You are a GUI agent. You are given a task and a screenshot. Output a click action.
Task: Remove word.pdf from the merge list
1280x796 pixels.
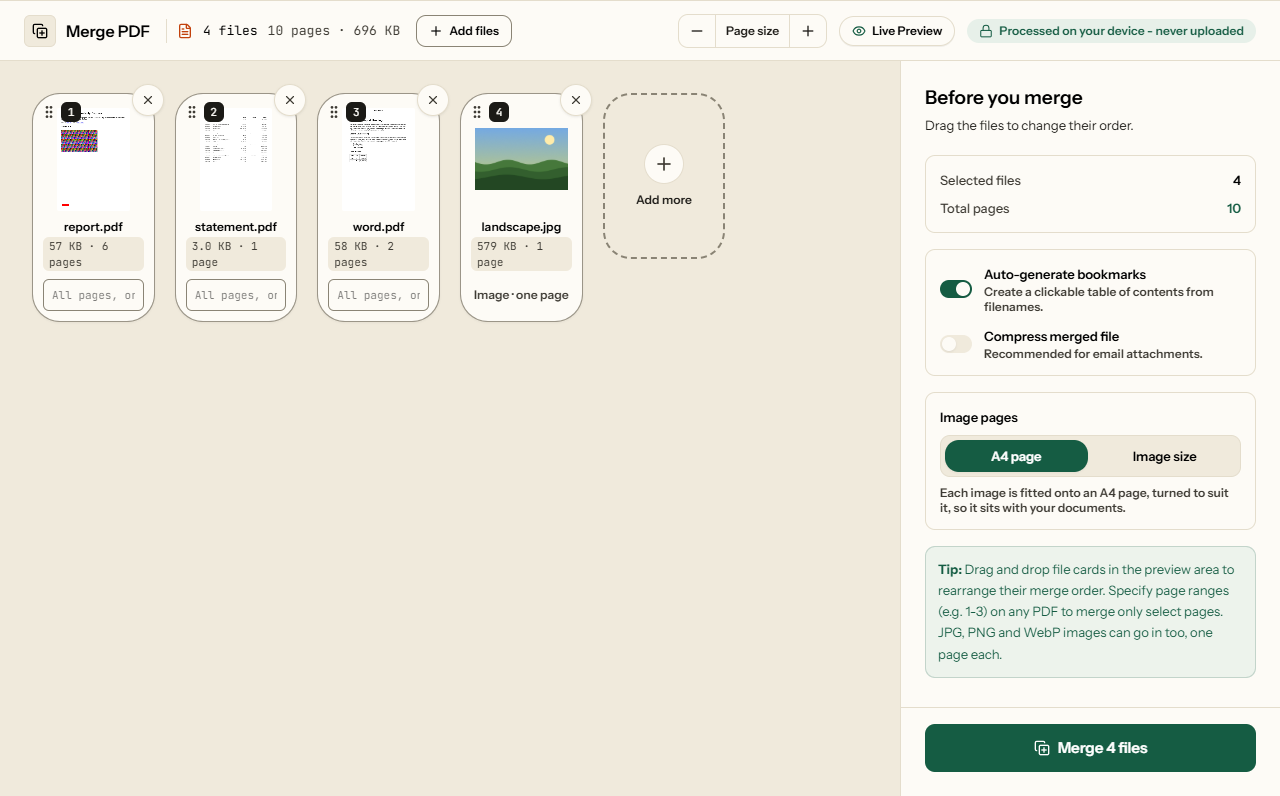433,100
